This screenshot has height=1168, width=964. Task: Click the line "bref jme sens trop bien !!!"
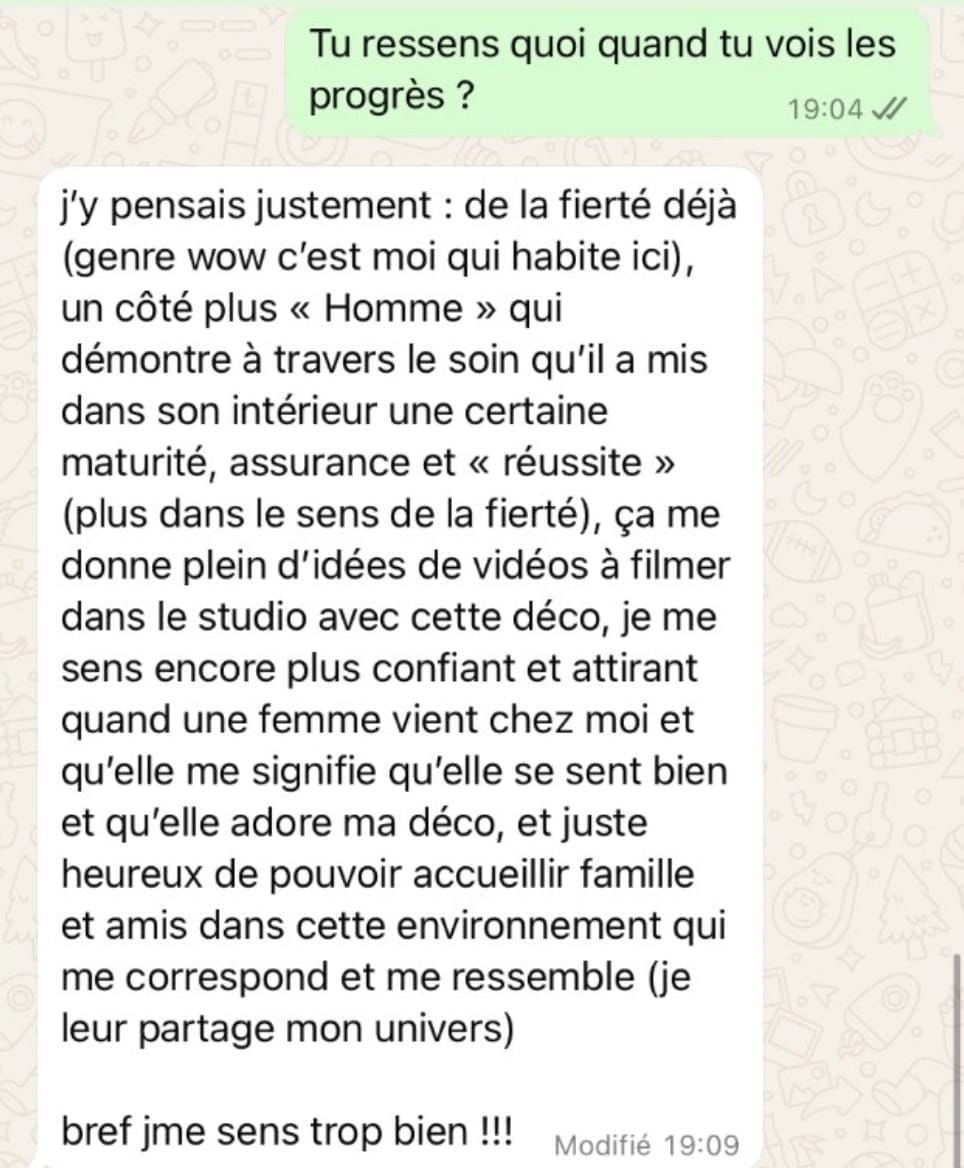pos(287,1132)
